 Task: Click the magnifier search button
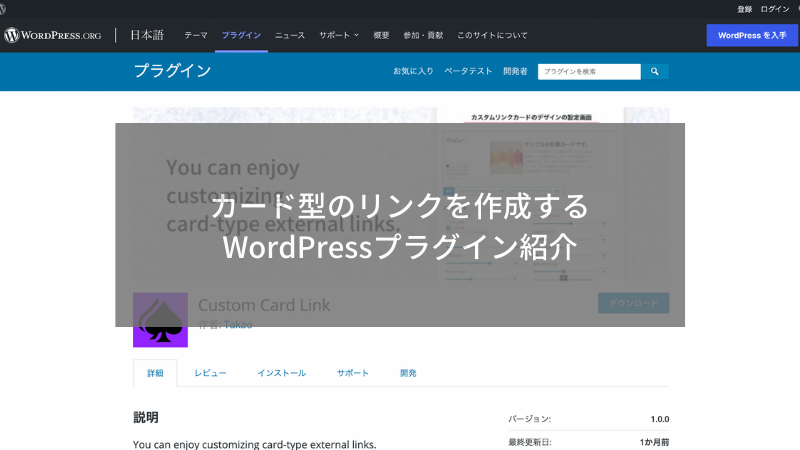655,72
